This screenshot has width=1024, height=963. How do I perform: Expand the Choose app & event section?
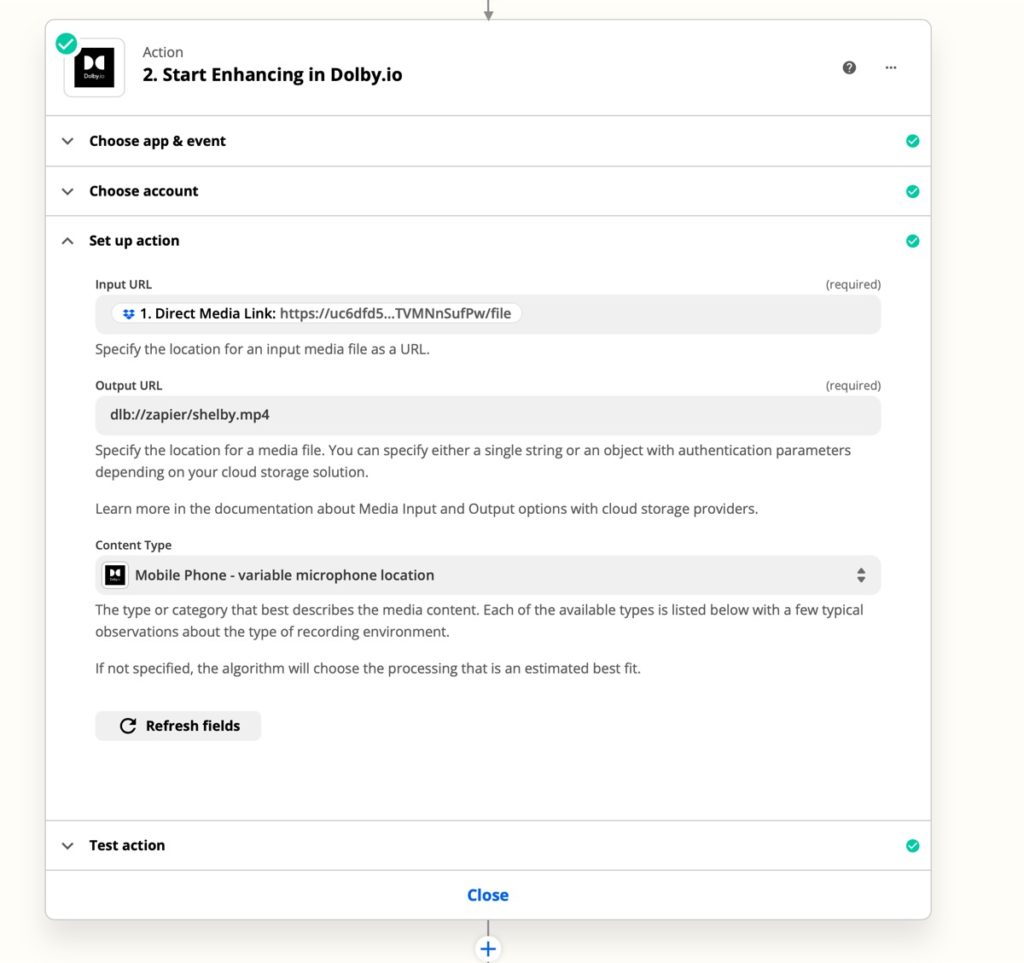(x=488, y=141)
